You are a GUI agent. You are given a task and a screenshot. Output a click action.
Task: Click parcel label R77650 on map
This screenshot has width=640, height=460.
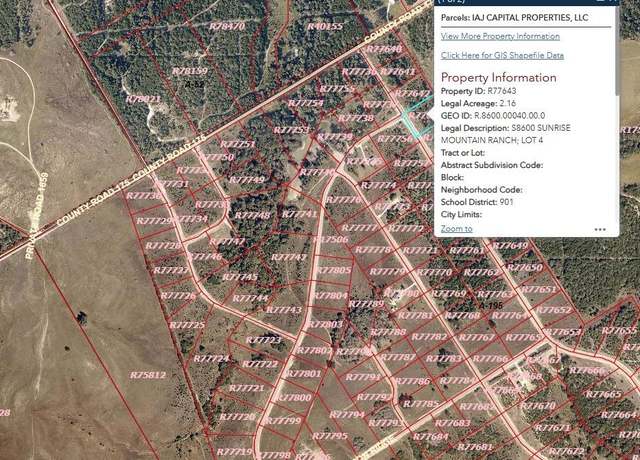pos(524,267)
